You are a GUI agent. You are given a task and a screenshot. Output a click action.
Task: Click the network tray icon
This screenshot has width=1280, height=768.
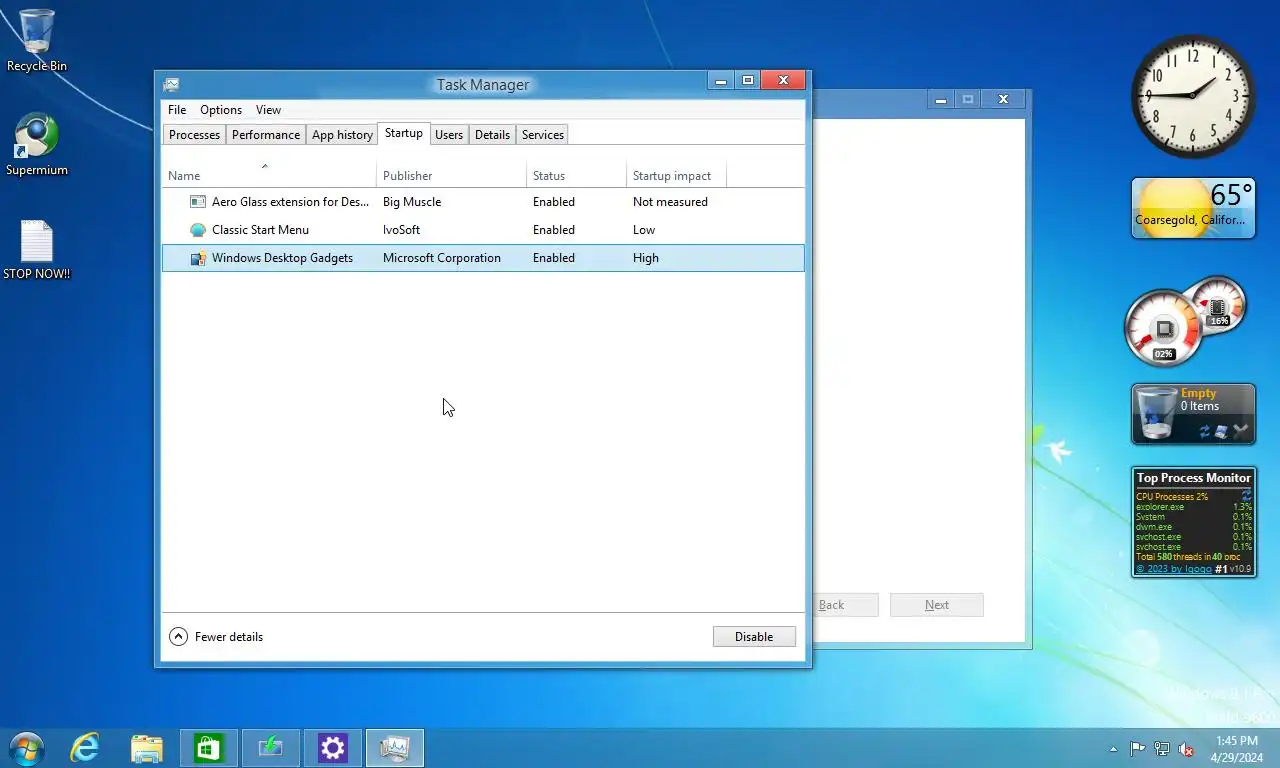coord(1162,749)
